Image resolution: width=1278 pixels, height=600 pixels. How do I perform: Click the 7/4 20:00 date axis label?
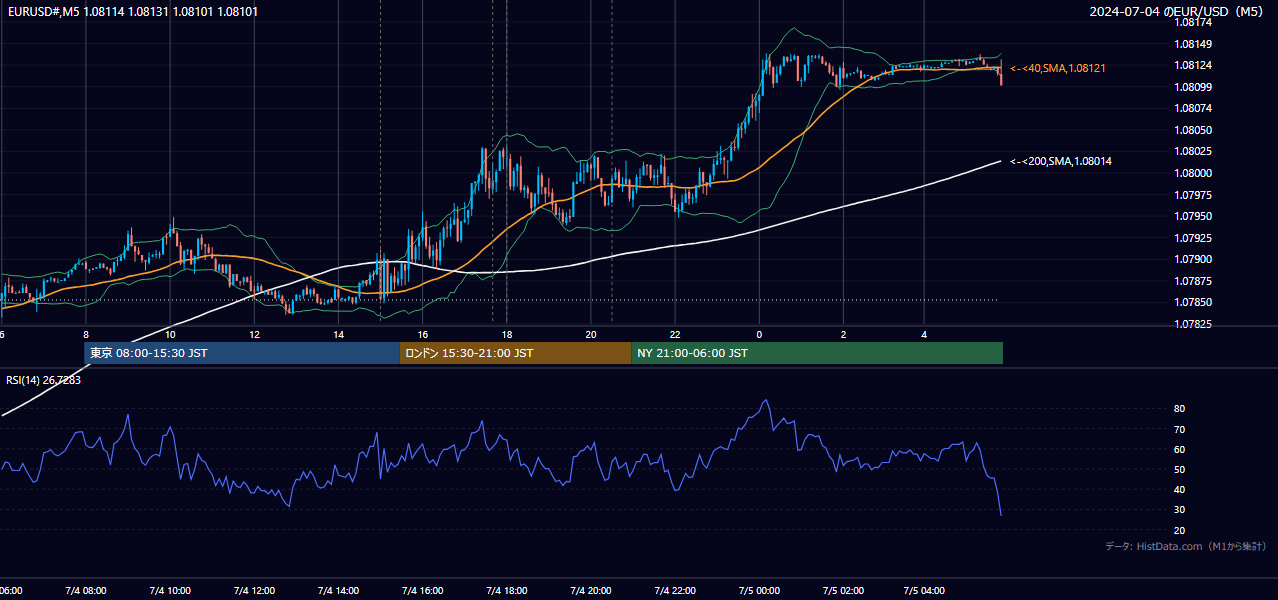[x=590, y=590]
